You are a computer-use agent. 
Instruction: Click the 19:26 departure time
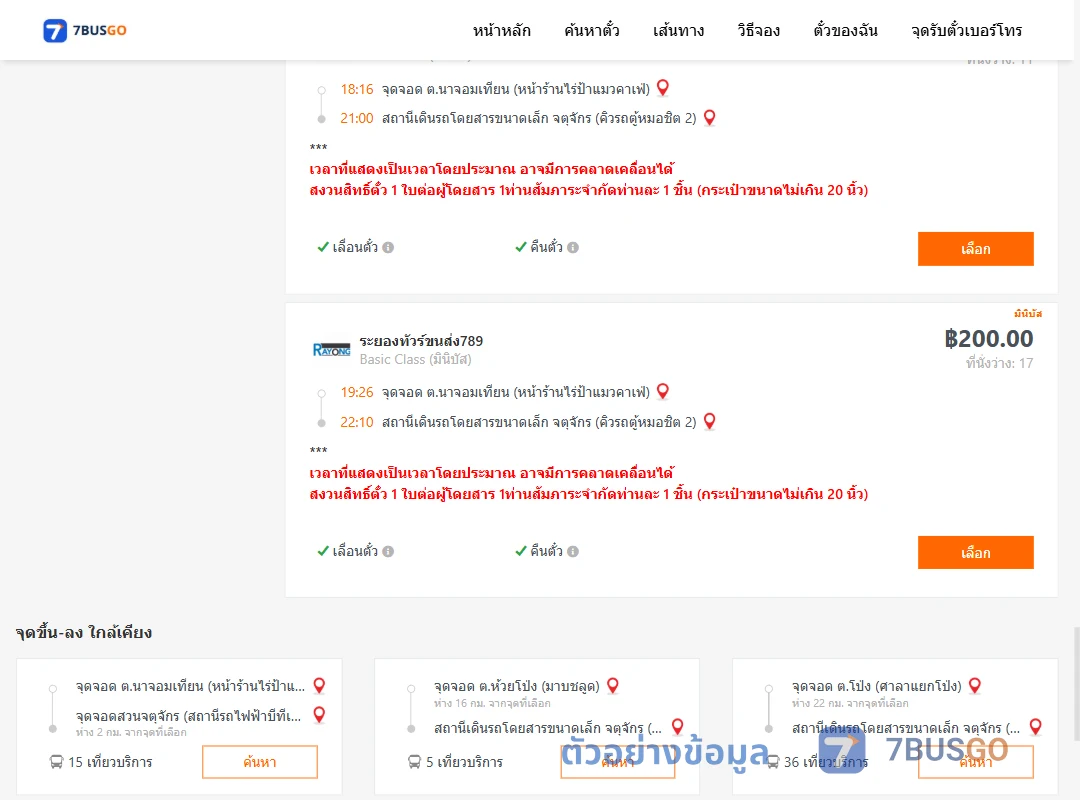coord(357,392)
